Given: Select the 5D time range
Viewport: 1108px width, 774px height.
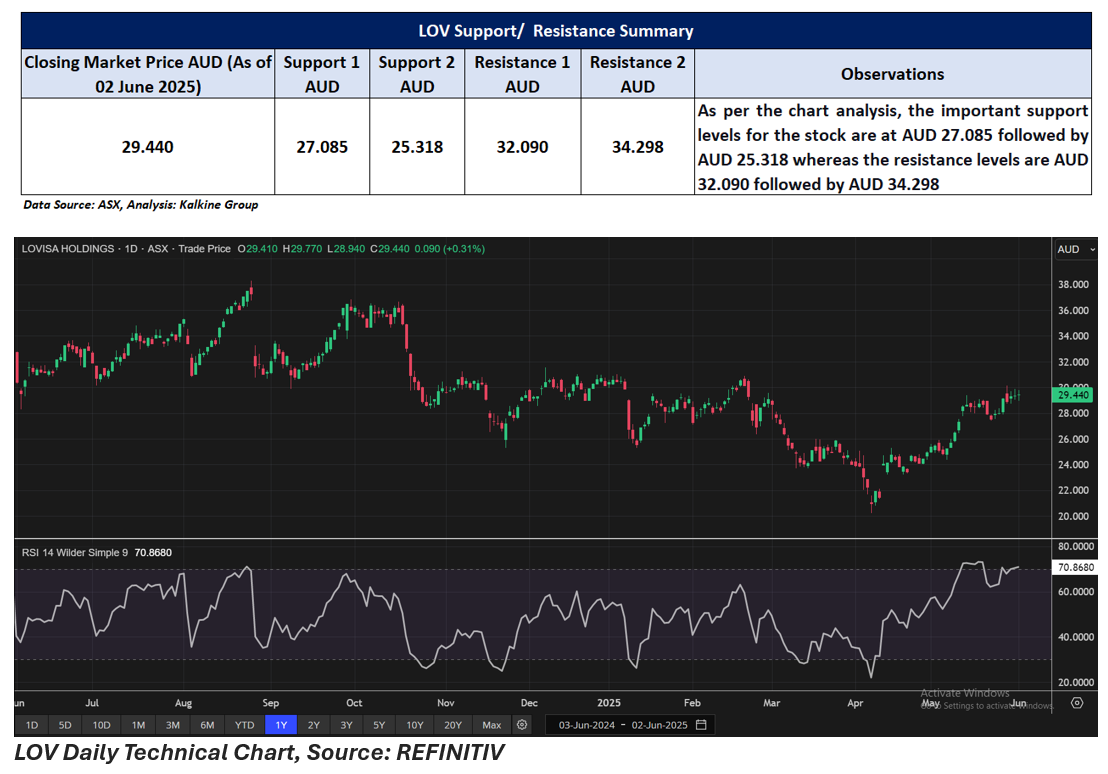Looking at the screenshot, I should 65,724.
